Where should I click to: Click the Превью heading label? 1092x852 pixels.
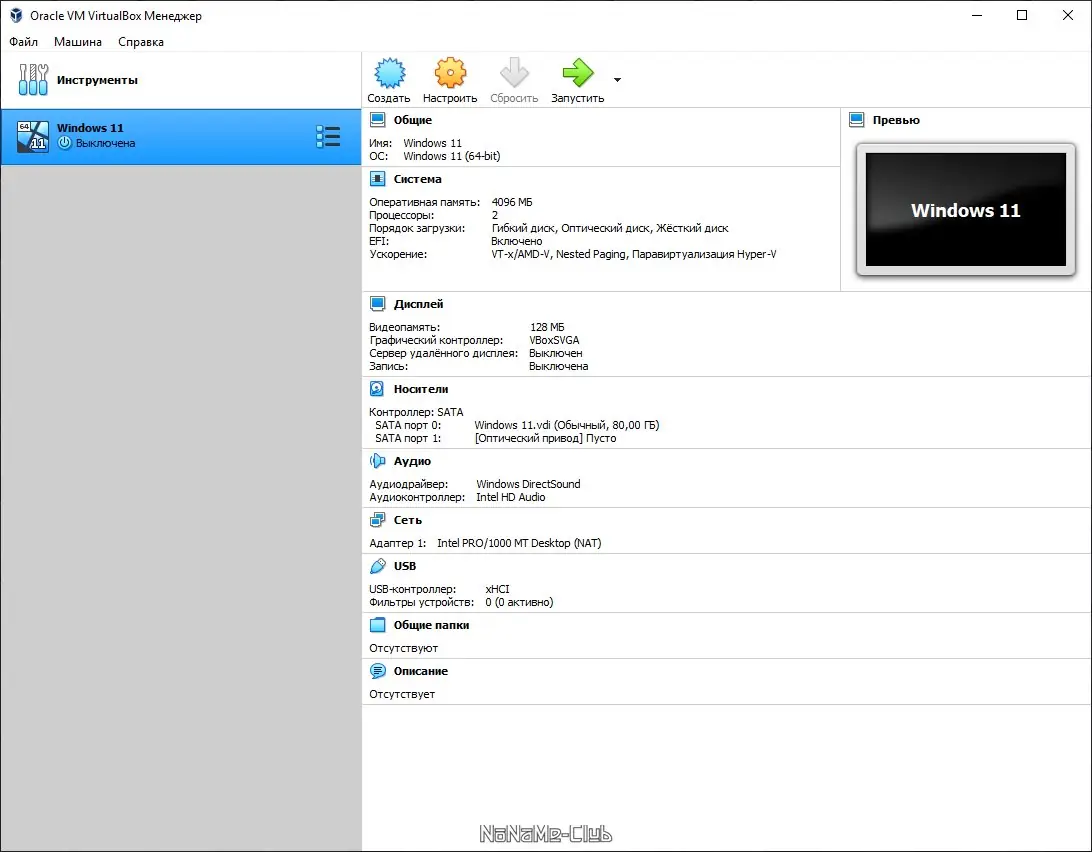pyautogui.click(x=896, y=120)
